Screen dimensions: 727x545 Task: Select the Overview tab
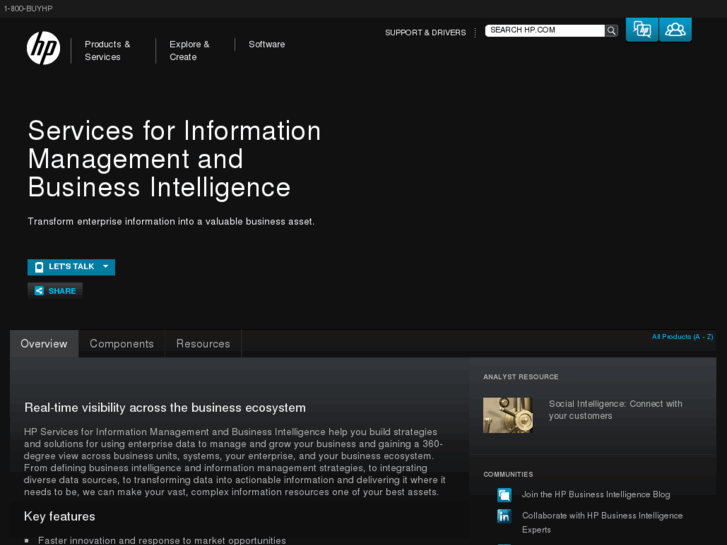(44, 344)
